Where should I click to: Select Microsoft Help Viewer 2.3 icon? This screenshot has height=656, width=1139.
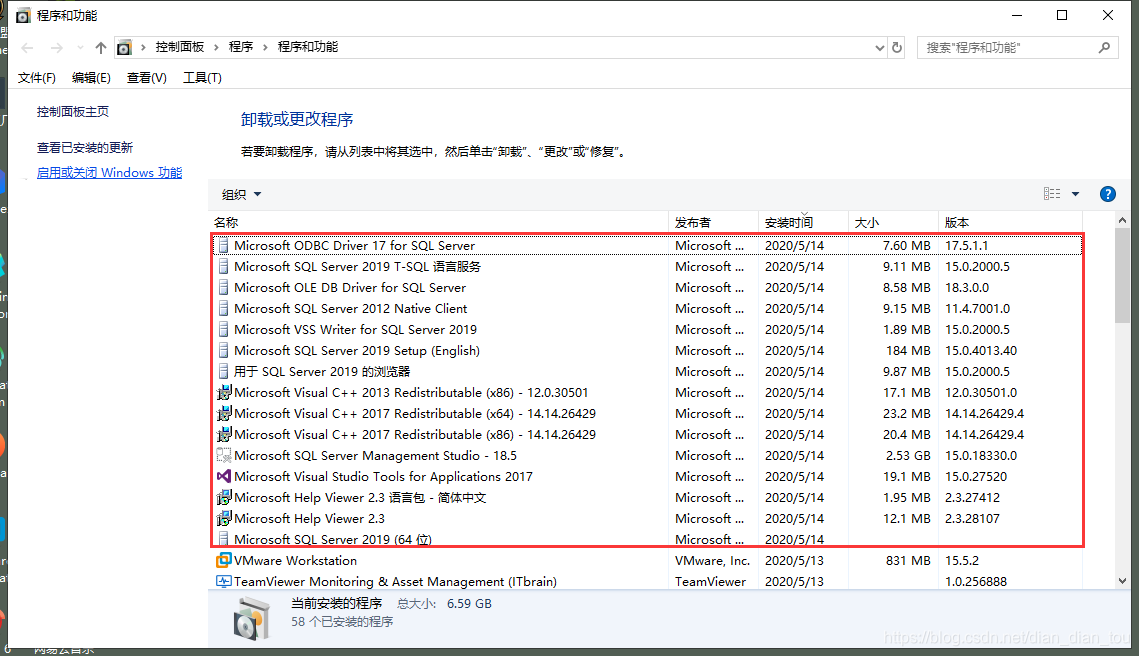[224, 519]
